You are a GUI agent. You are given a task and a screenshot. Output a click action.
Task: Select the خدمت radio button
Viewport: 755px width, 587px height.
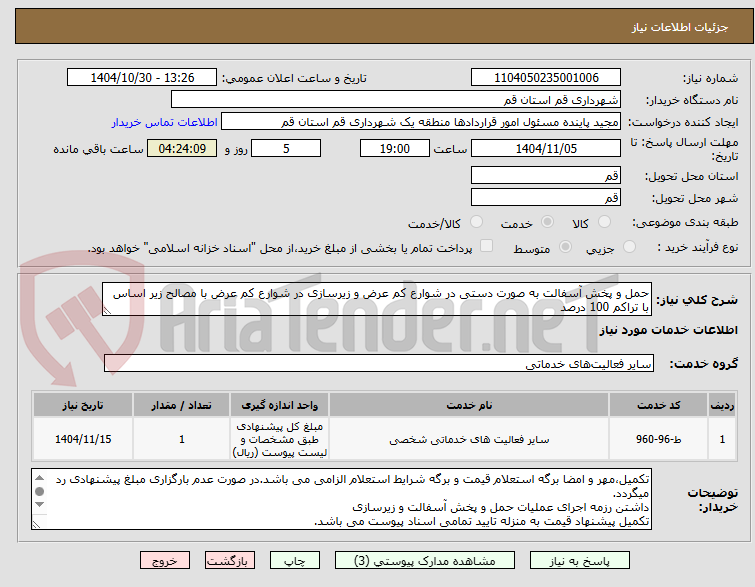coord(547,222)
